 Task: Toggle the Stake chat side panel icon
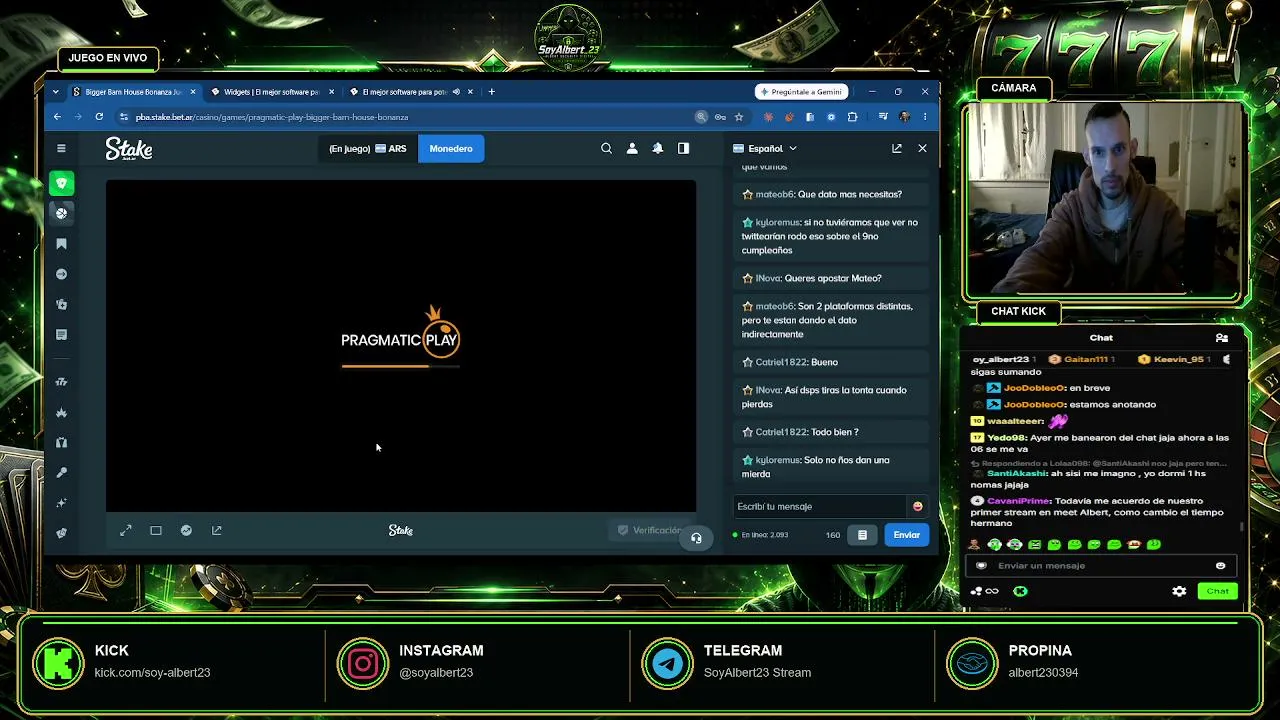point(683,149)
